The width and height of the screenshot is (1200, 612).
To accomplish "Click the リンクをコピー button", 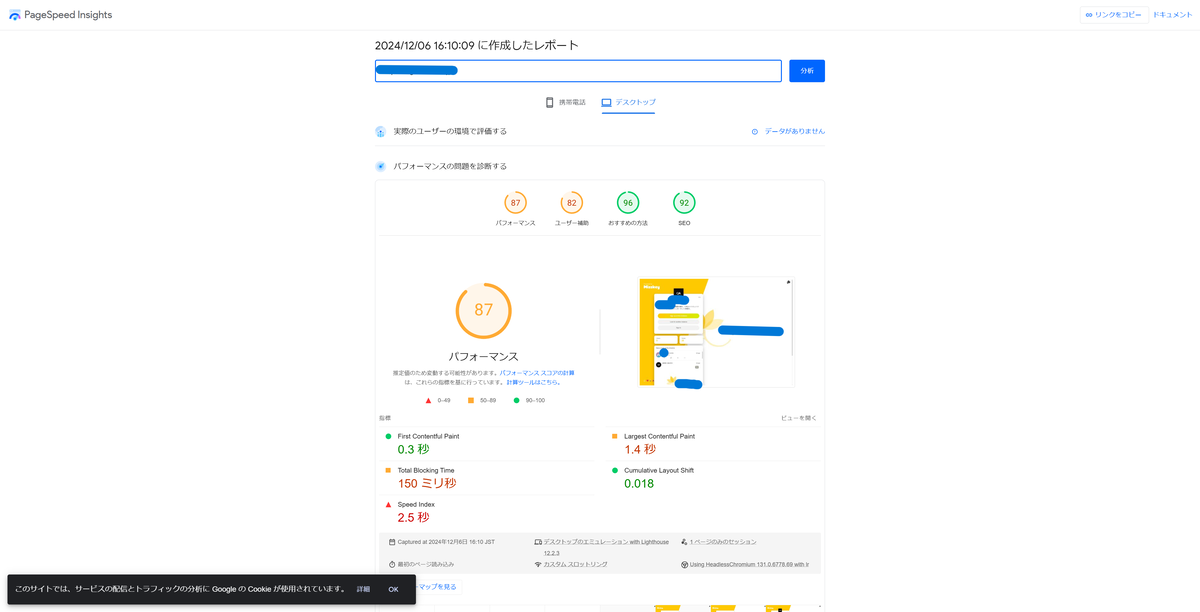I will click(1114, 15).
